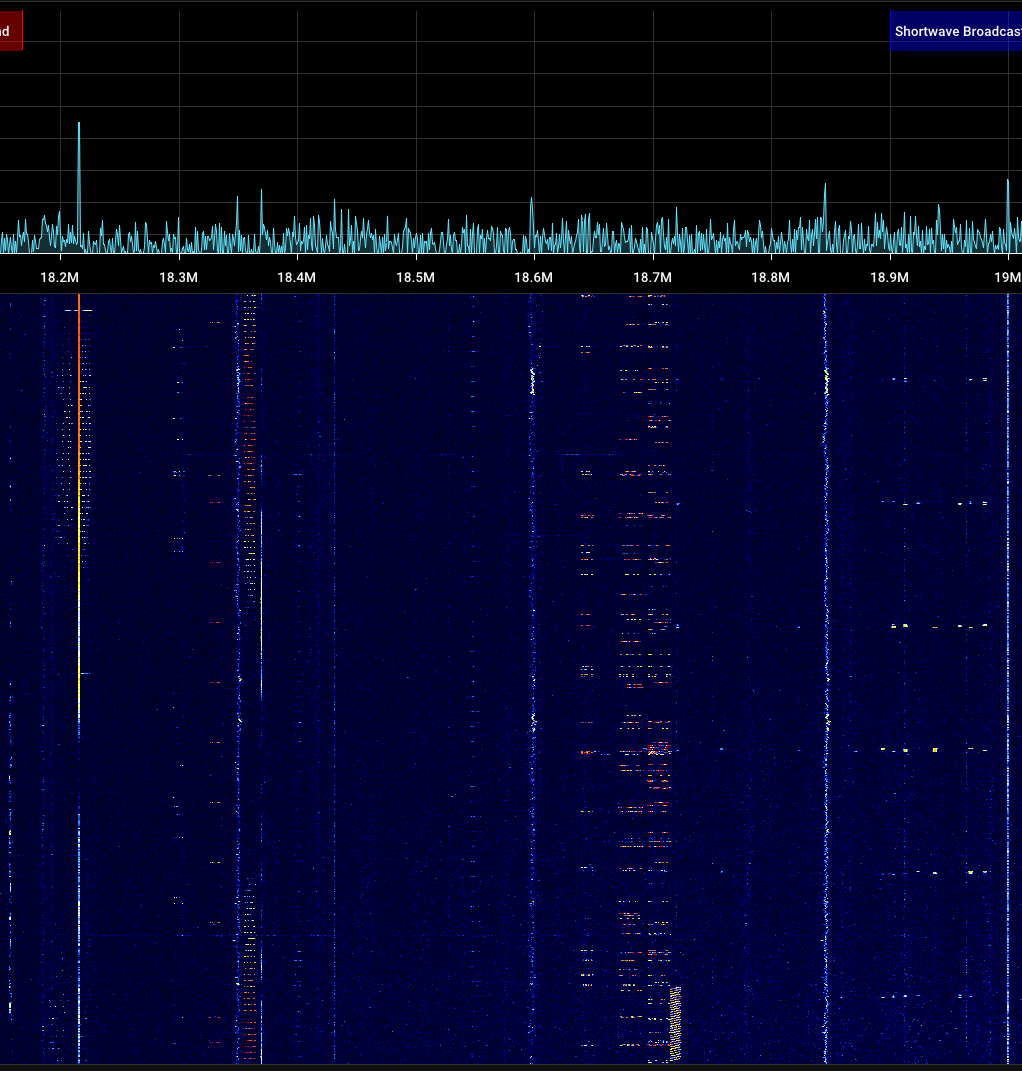Pick the spectrum peak at 19M right edge
1022x1071 pixels.
1007,182
